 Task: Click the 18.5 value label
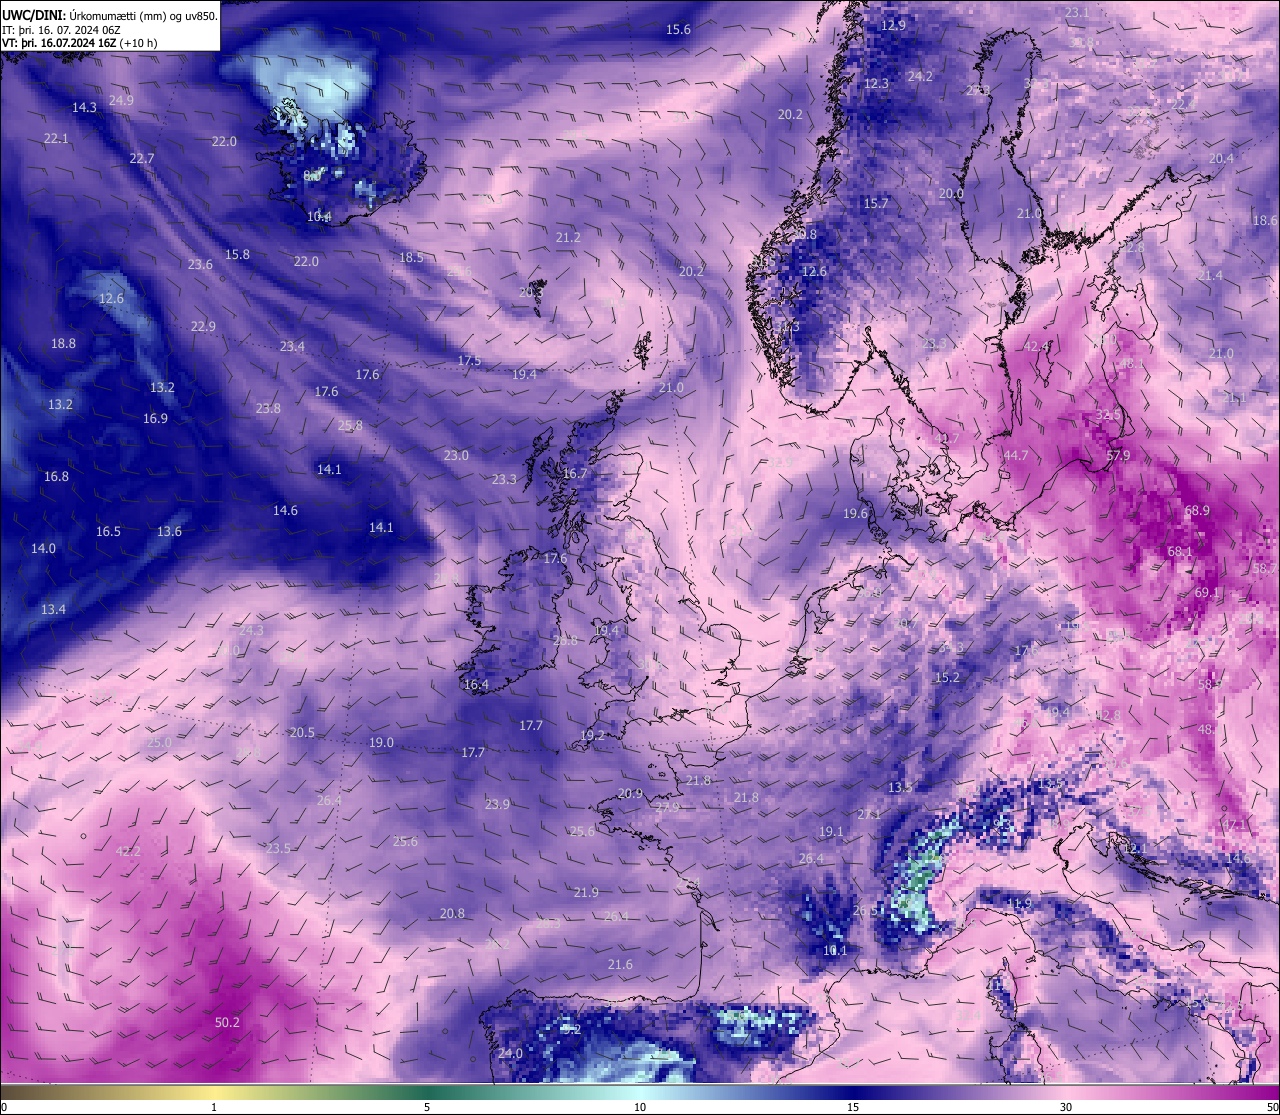pyautogui.click(x=411, y=258)
